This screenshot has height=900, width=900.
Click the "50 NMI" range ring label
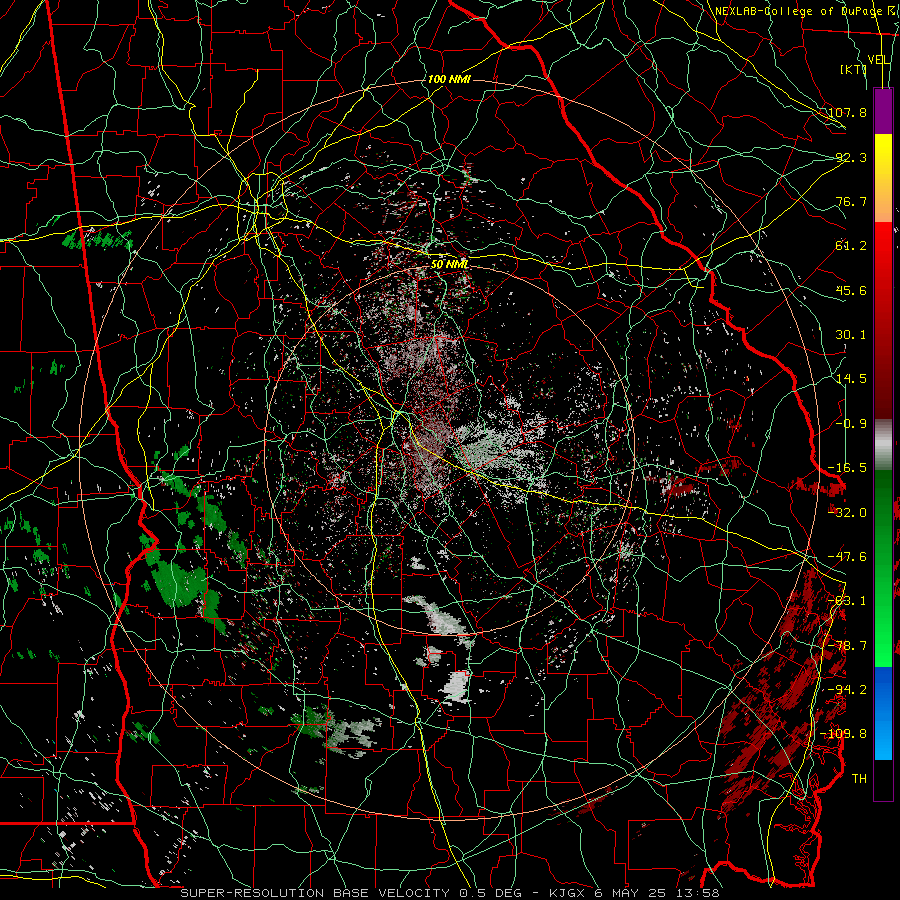pos(450,265)
